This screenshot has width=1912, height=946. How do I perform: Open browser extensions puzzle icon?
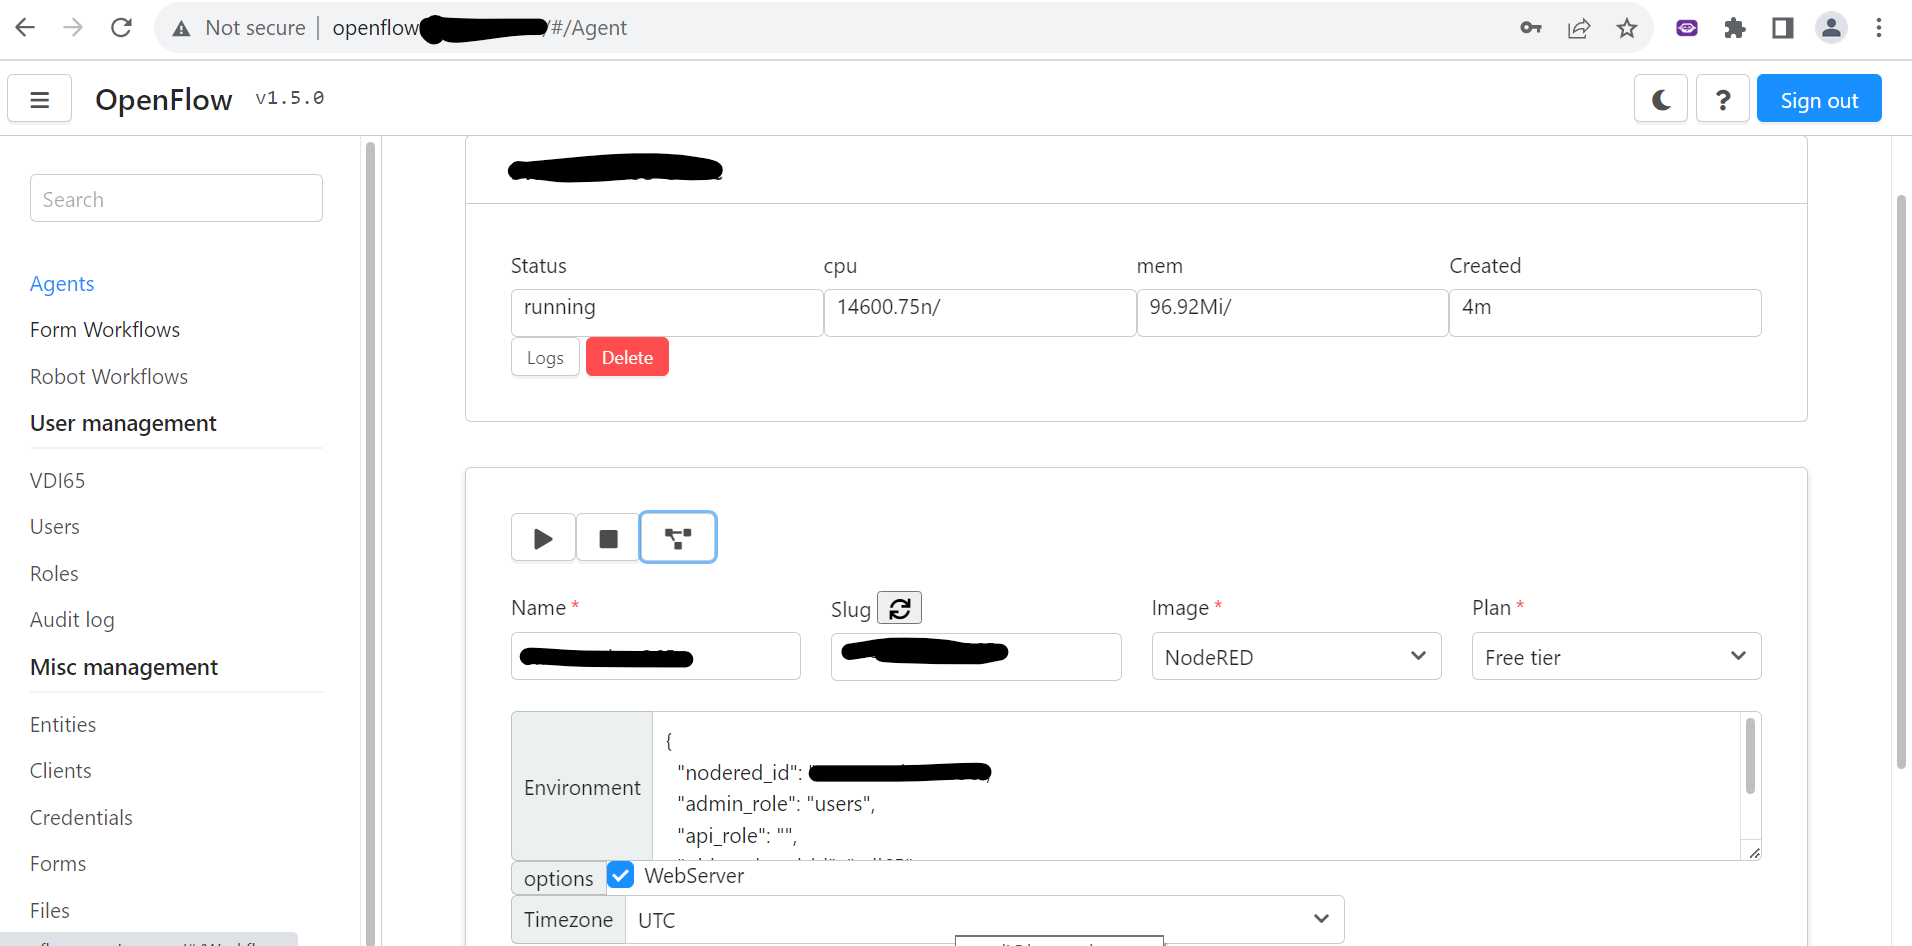click(1735, 28)
